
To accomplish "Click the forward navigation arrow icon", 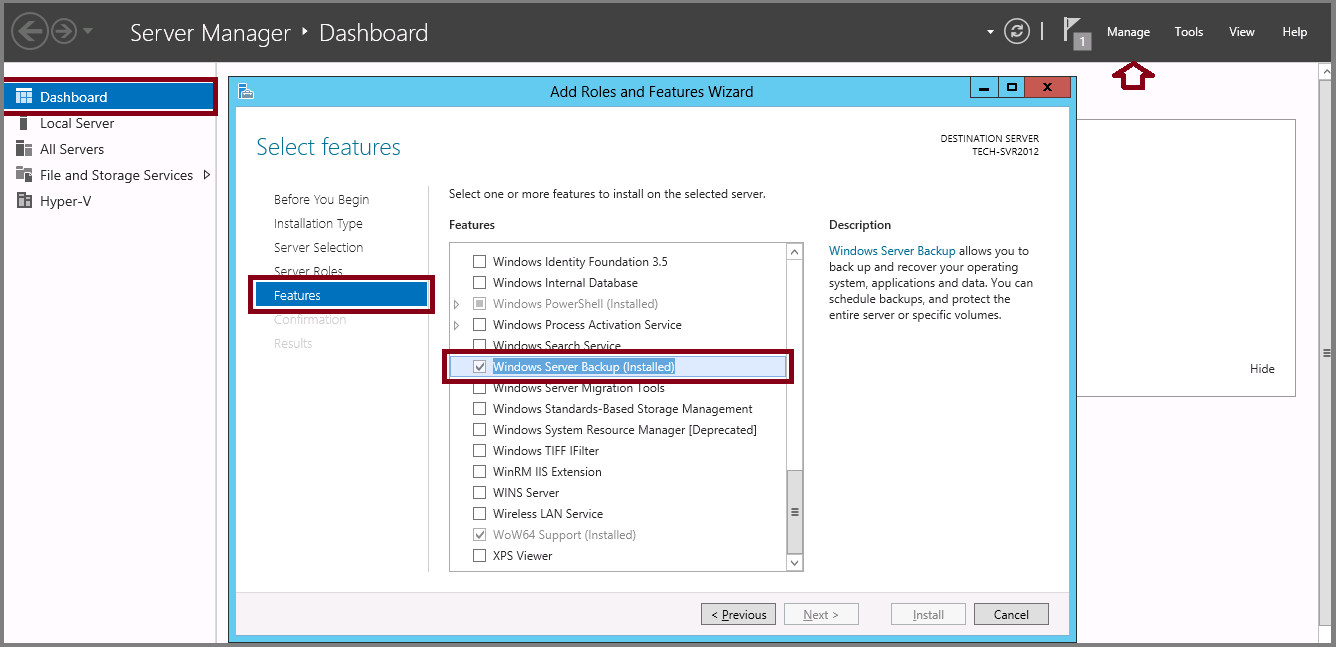I will [x=64, y=32].
